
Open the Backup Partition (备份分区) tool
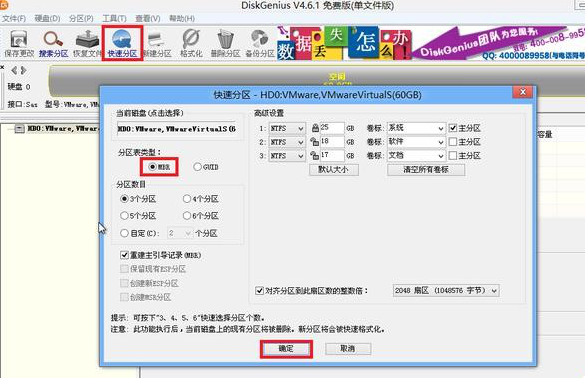coord(260,43)
